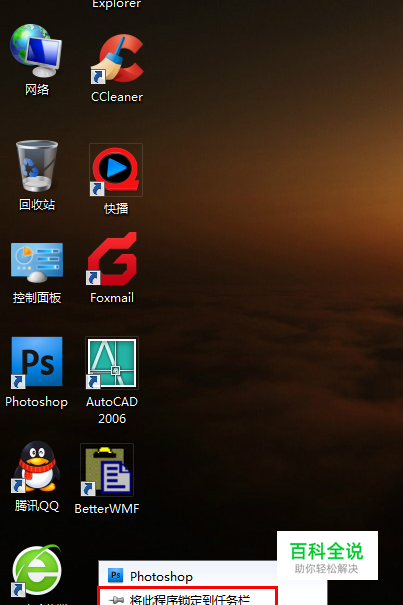The height and width of the screenshot is (605, 403).
Task: Click the 快播 label text
Action: pyautogui.click(x=116, y=209)
